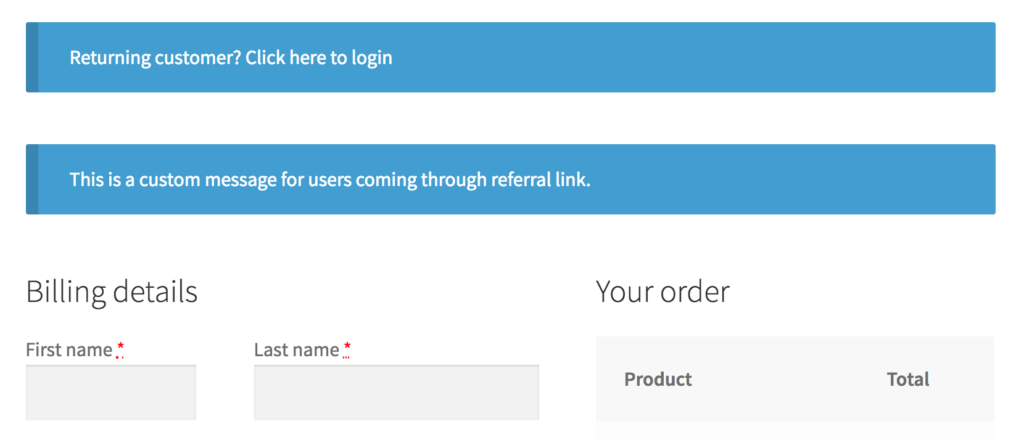Click the word "Billing" in the section title

[67, 292]
